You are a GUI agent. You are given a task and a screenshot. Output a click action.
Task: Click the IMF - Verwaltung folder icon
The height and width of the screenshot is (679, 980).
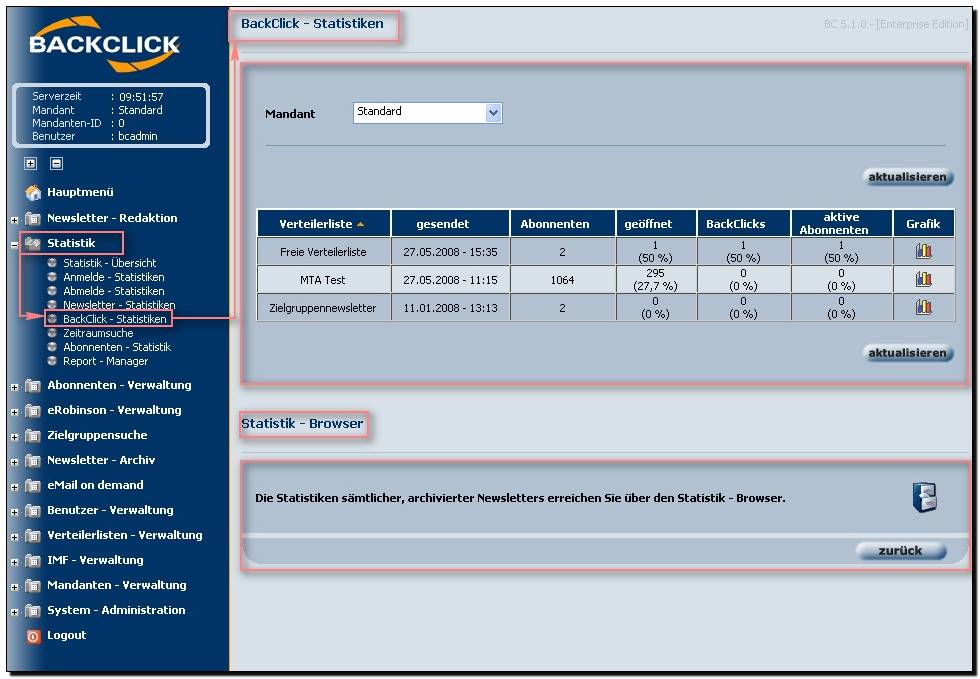pyautogui.click(x=32, y=560)
